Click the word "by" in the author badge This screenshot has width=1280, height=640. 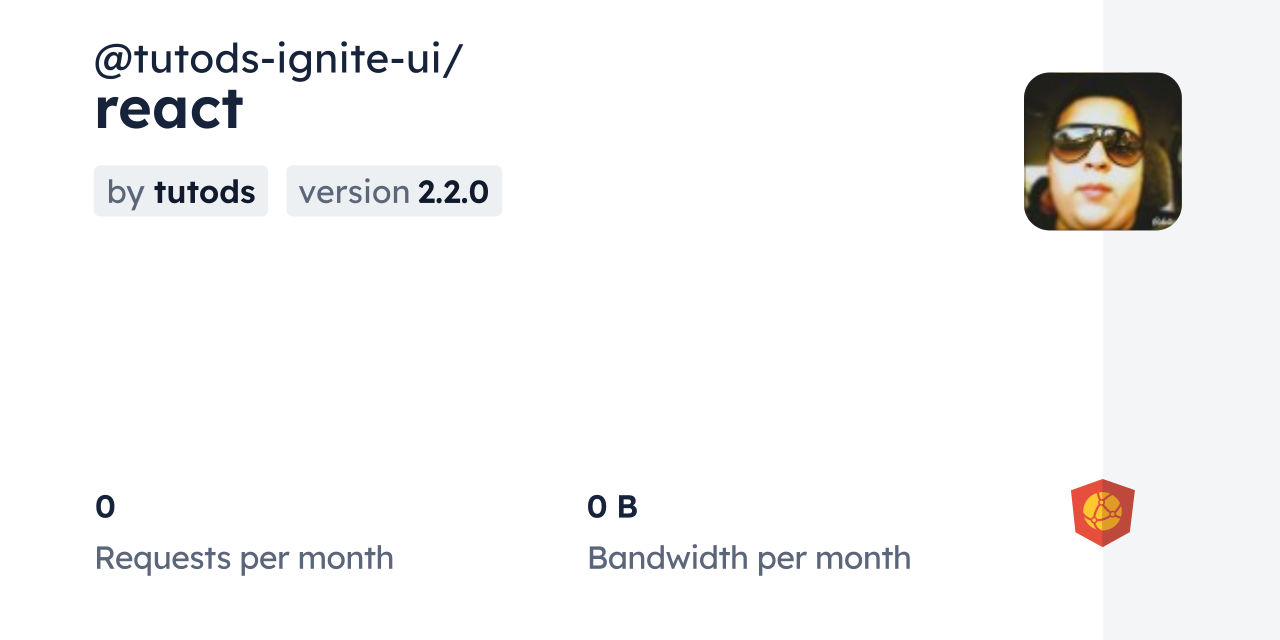click(x=126, y=192)
